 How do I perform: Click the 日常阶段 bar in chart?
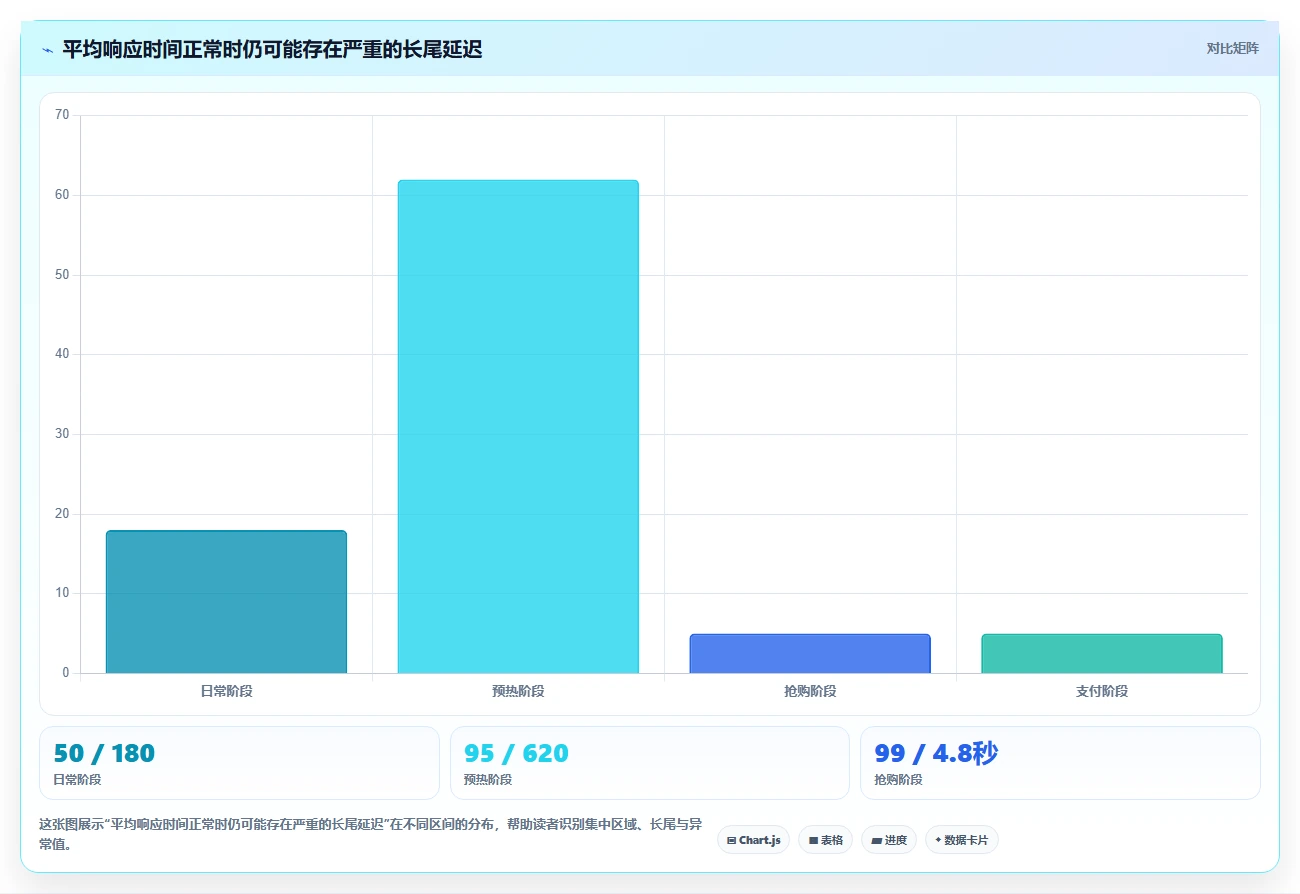coord(226,602)
